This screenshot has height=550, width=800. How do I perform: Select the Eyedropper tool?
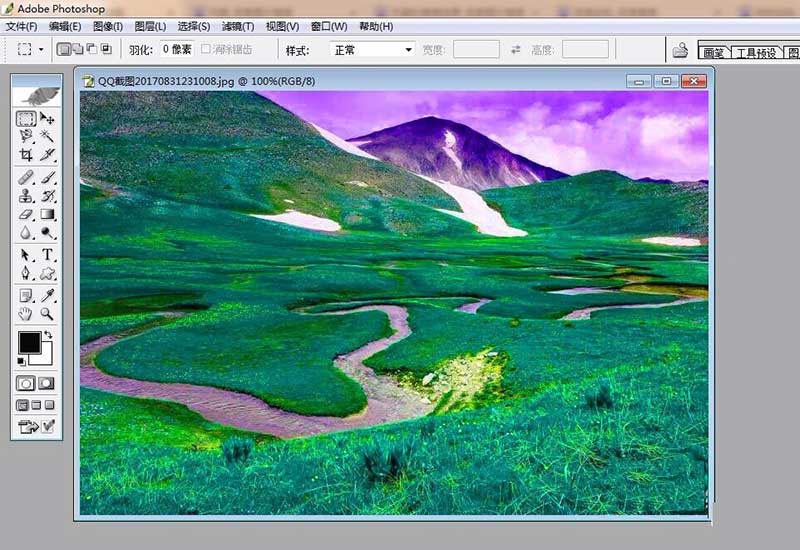47,296
